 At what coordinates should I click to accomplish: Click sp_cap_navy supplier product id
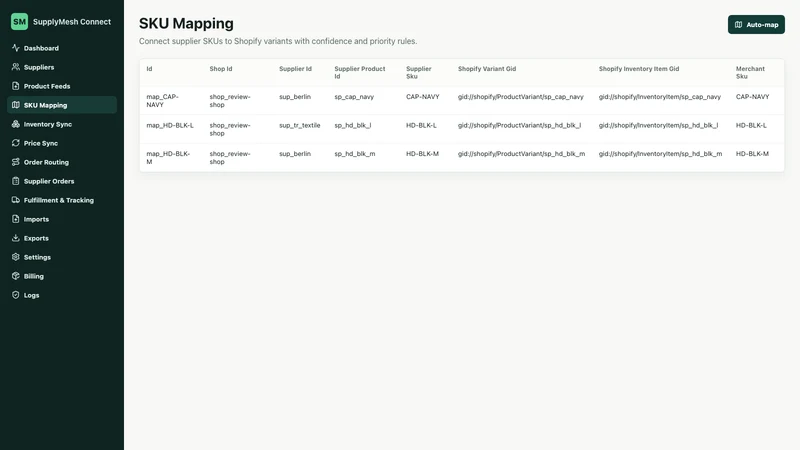(x=354, y=96)
